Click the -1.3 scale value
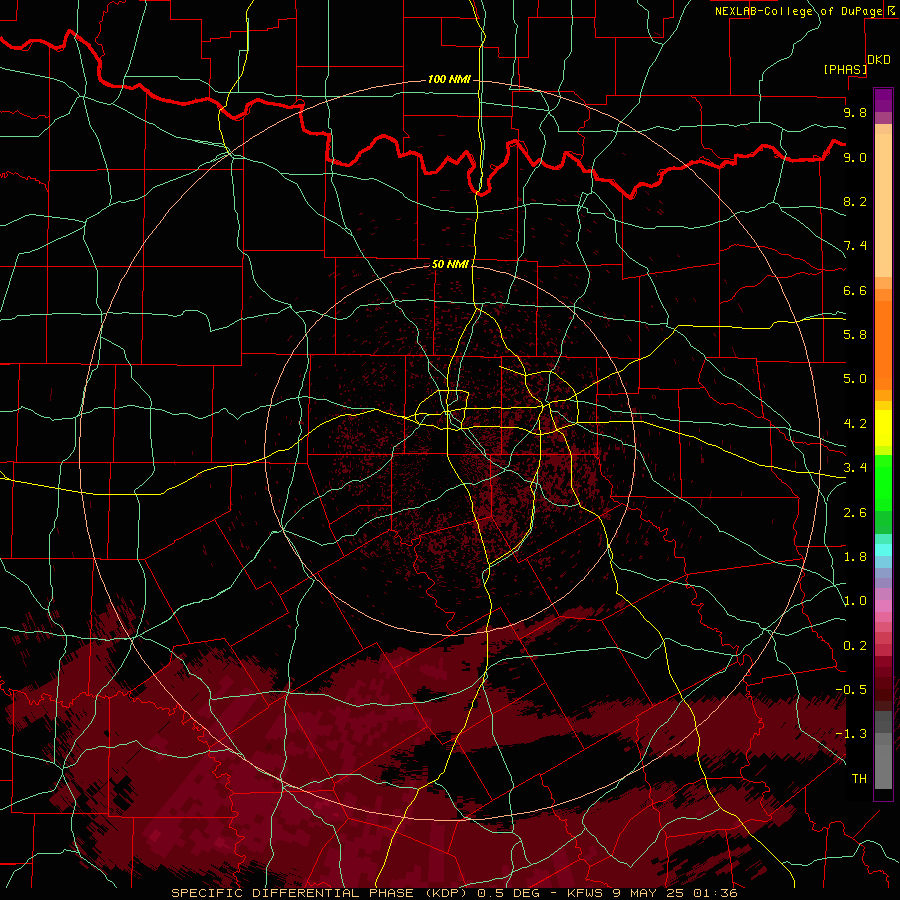Screen dimensions: 900x900 pyautogui.click(x=851, y=734)
